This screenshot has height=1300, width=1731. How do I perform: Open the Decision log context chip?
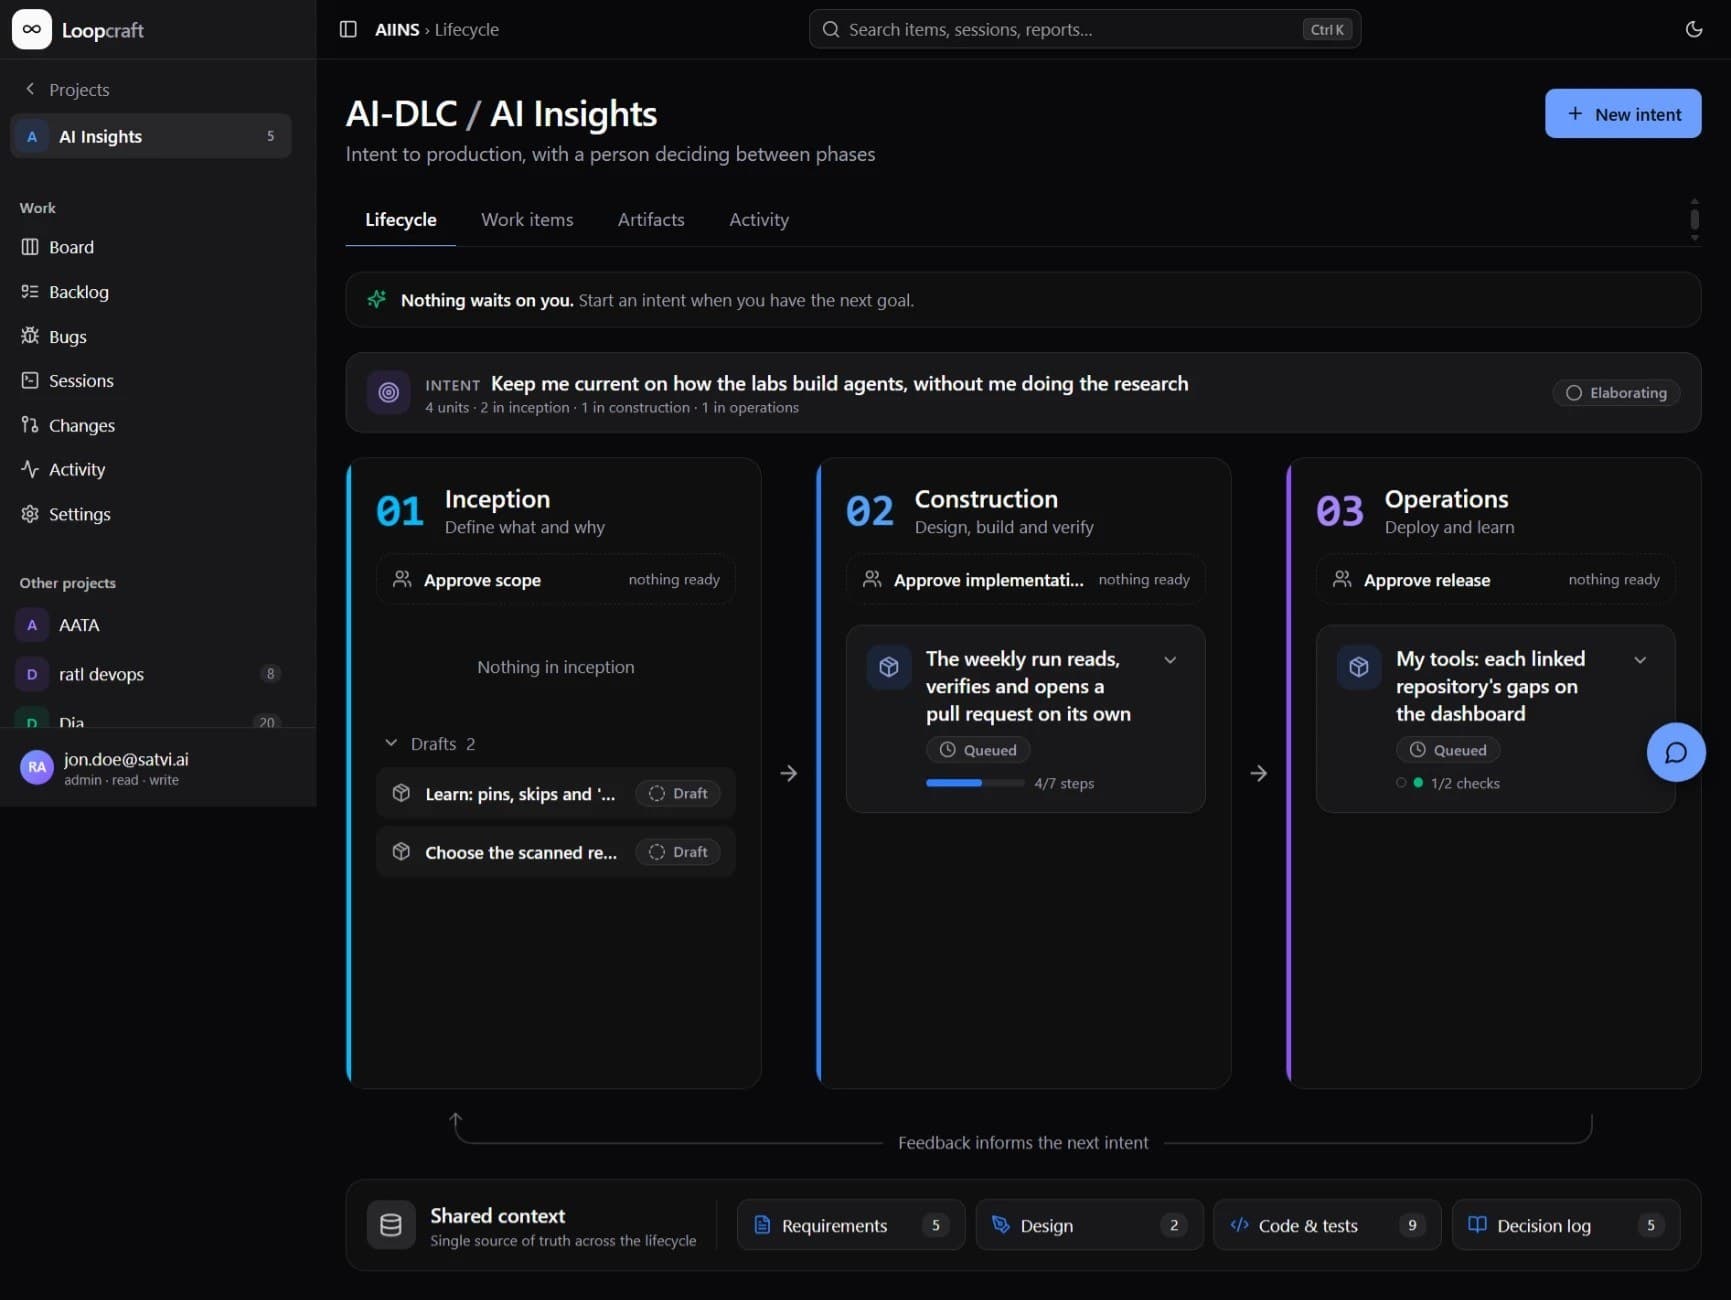click(1566, 1225)
